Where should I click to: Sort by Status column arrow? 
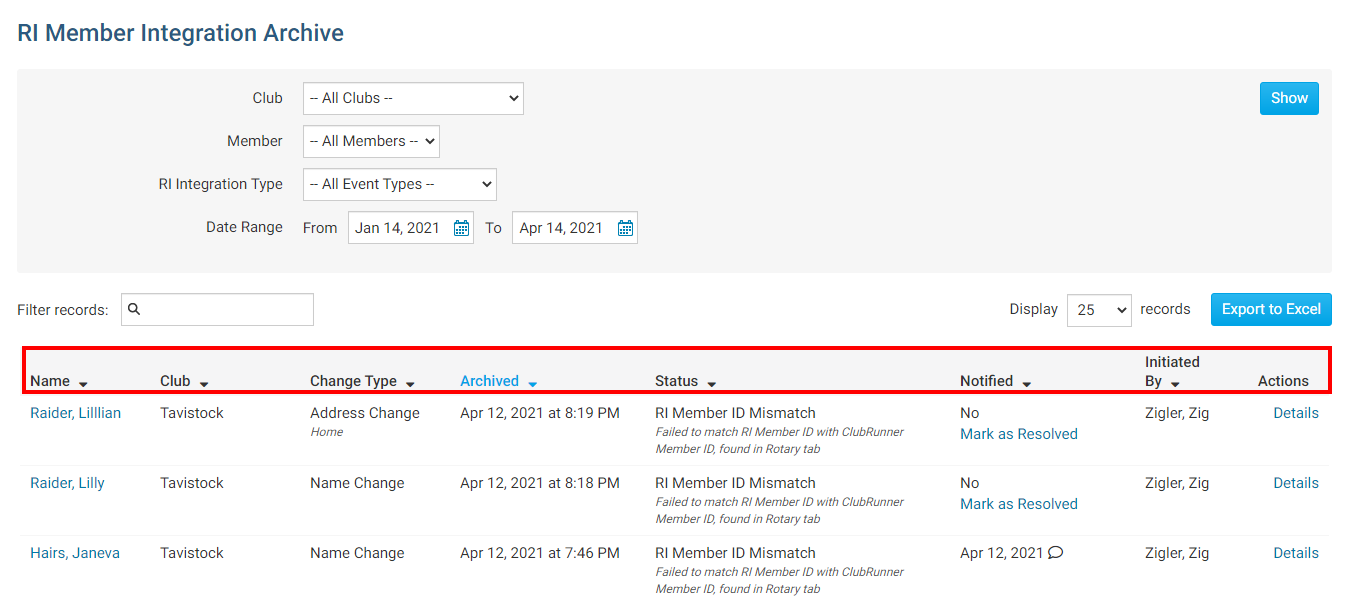(x=712, y=384)
